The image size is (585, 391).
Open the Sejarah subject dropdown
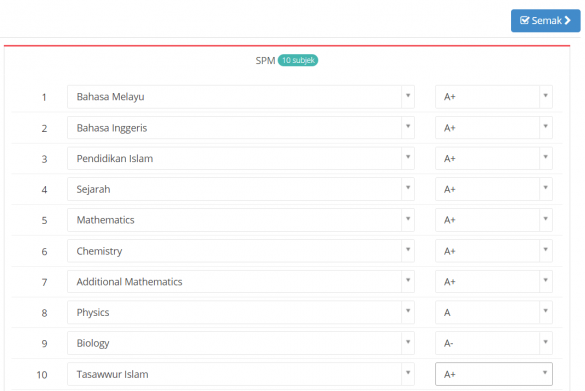[241, 189]
